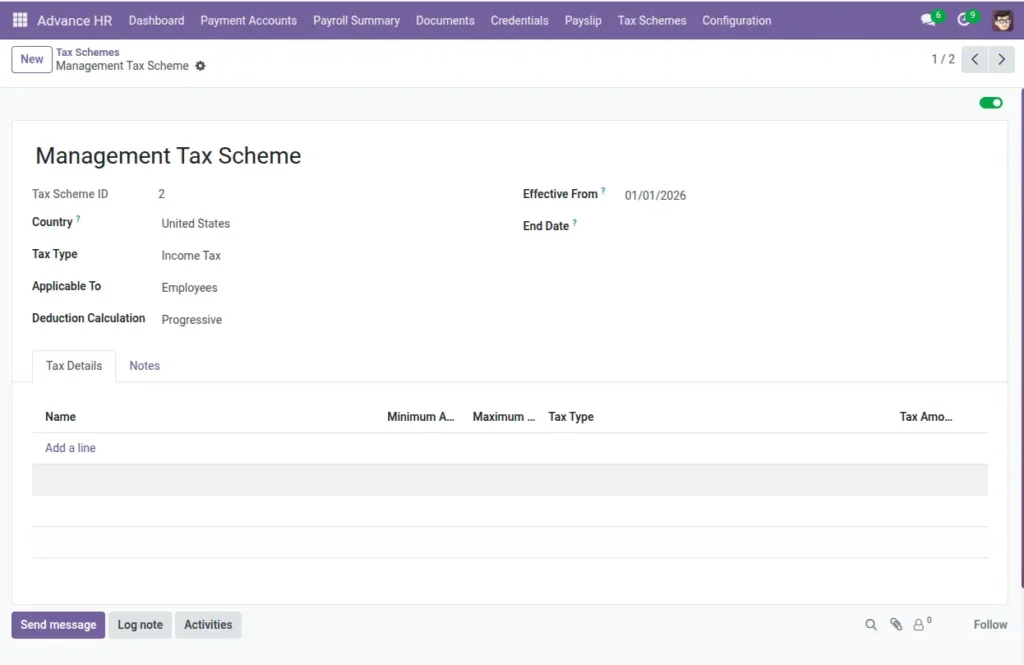This screenshot has height=665, width=1024.
Task: Open the gear actions menu beside Management Tax Scheme
Action: pos(200,66)
